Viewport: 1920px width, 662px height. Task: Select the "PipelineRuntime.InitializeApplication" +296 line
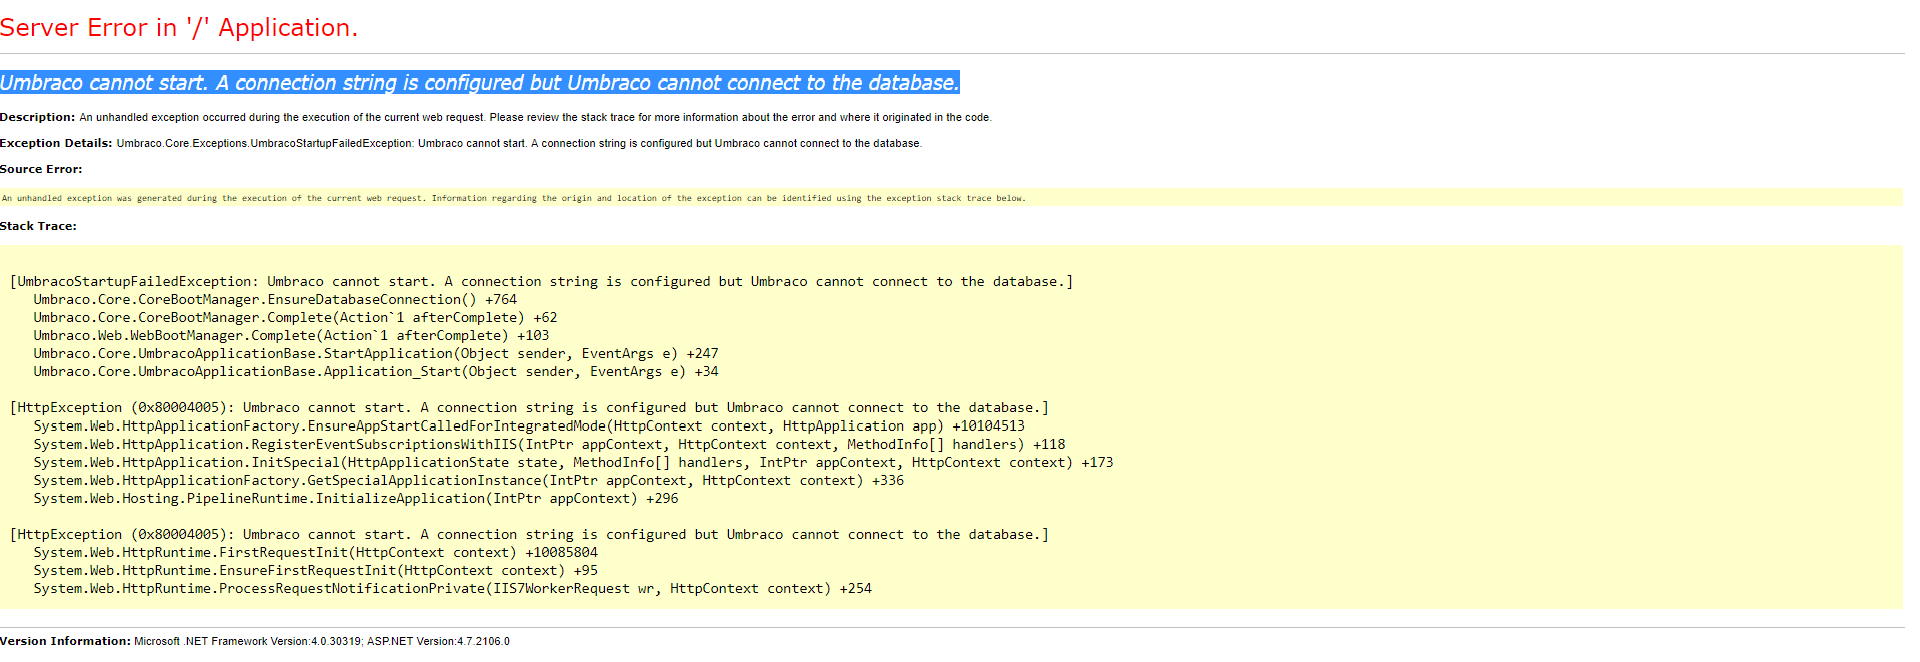356,499
